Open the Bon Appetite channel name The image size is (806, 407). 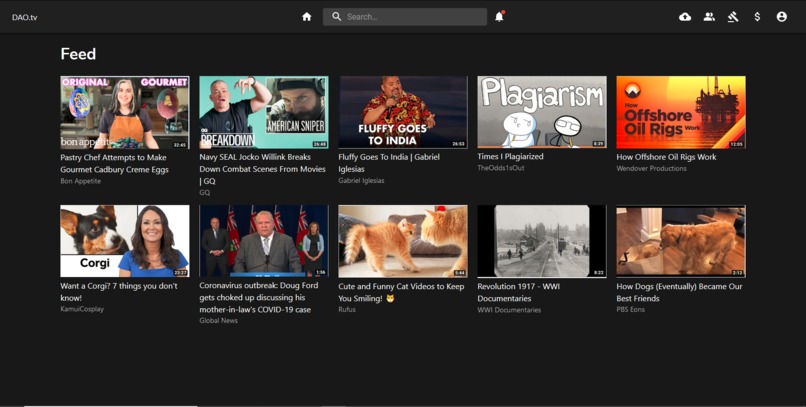tap(81, 181)
